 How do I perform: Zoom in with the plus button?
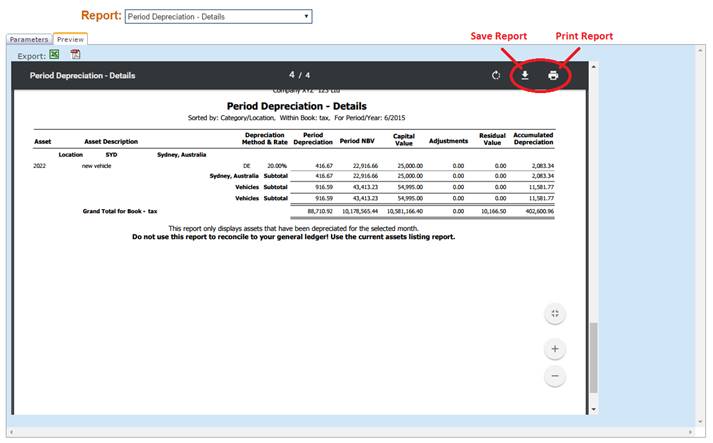(x=555, y=349)
